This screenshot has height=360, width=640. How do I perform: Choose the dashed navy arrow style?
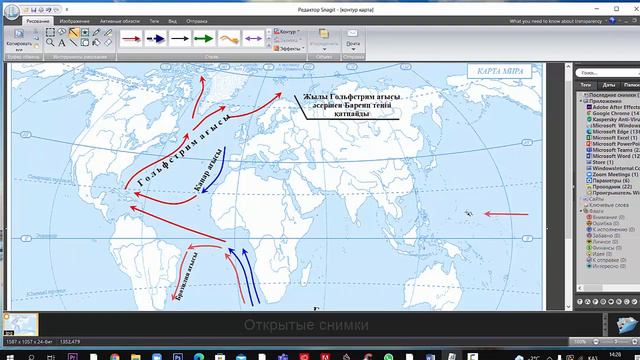tap(156, 39)
